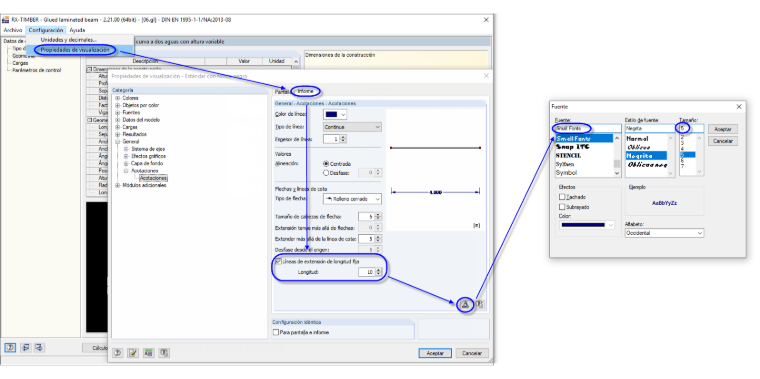
Task: Expand the Colores tree node
Action: [117, 98]
